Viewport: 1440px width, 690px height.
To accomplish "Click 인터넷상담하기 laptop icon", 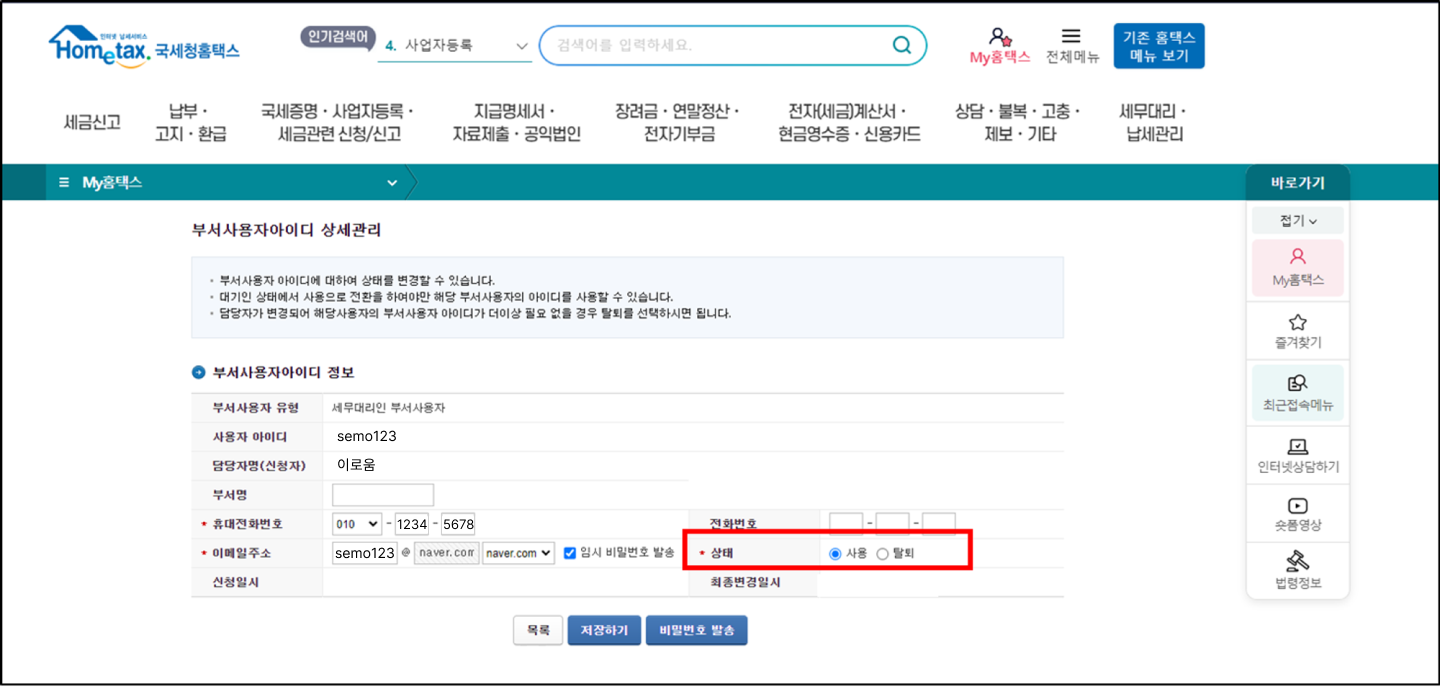I will (x=1297, y=447).
